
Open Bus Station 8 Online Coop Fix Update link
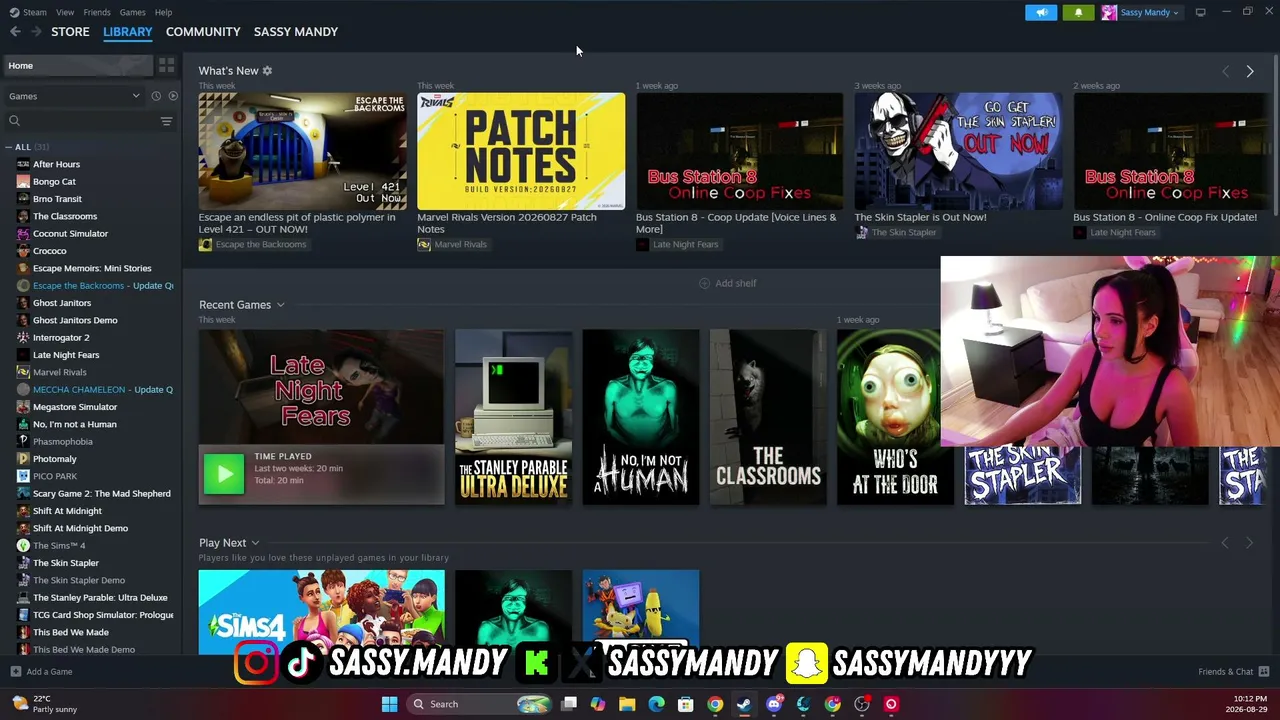point(1165,217)
